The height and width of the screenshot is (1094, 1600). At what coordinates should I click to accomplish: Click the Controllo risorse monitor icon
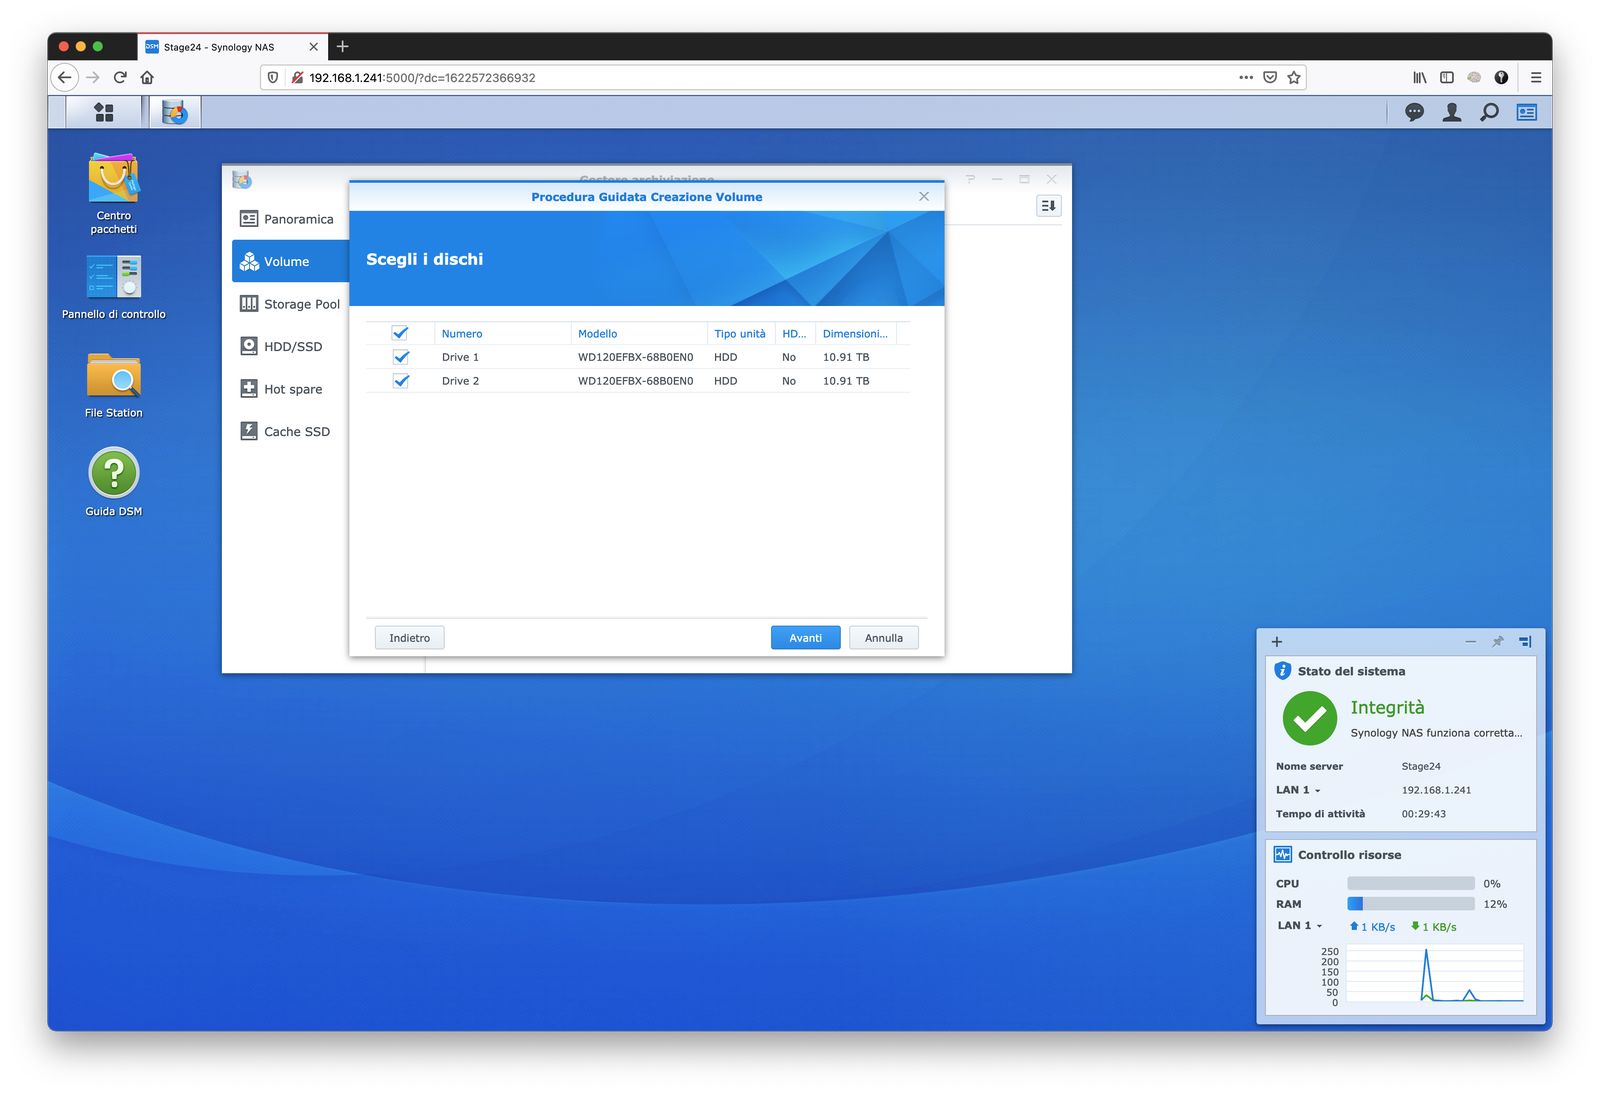pyautogui.click(x=1283, y=855)
